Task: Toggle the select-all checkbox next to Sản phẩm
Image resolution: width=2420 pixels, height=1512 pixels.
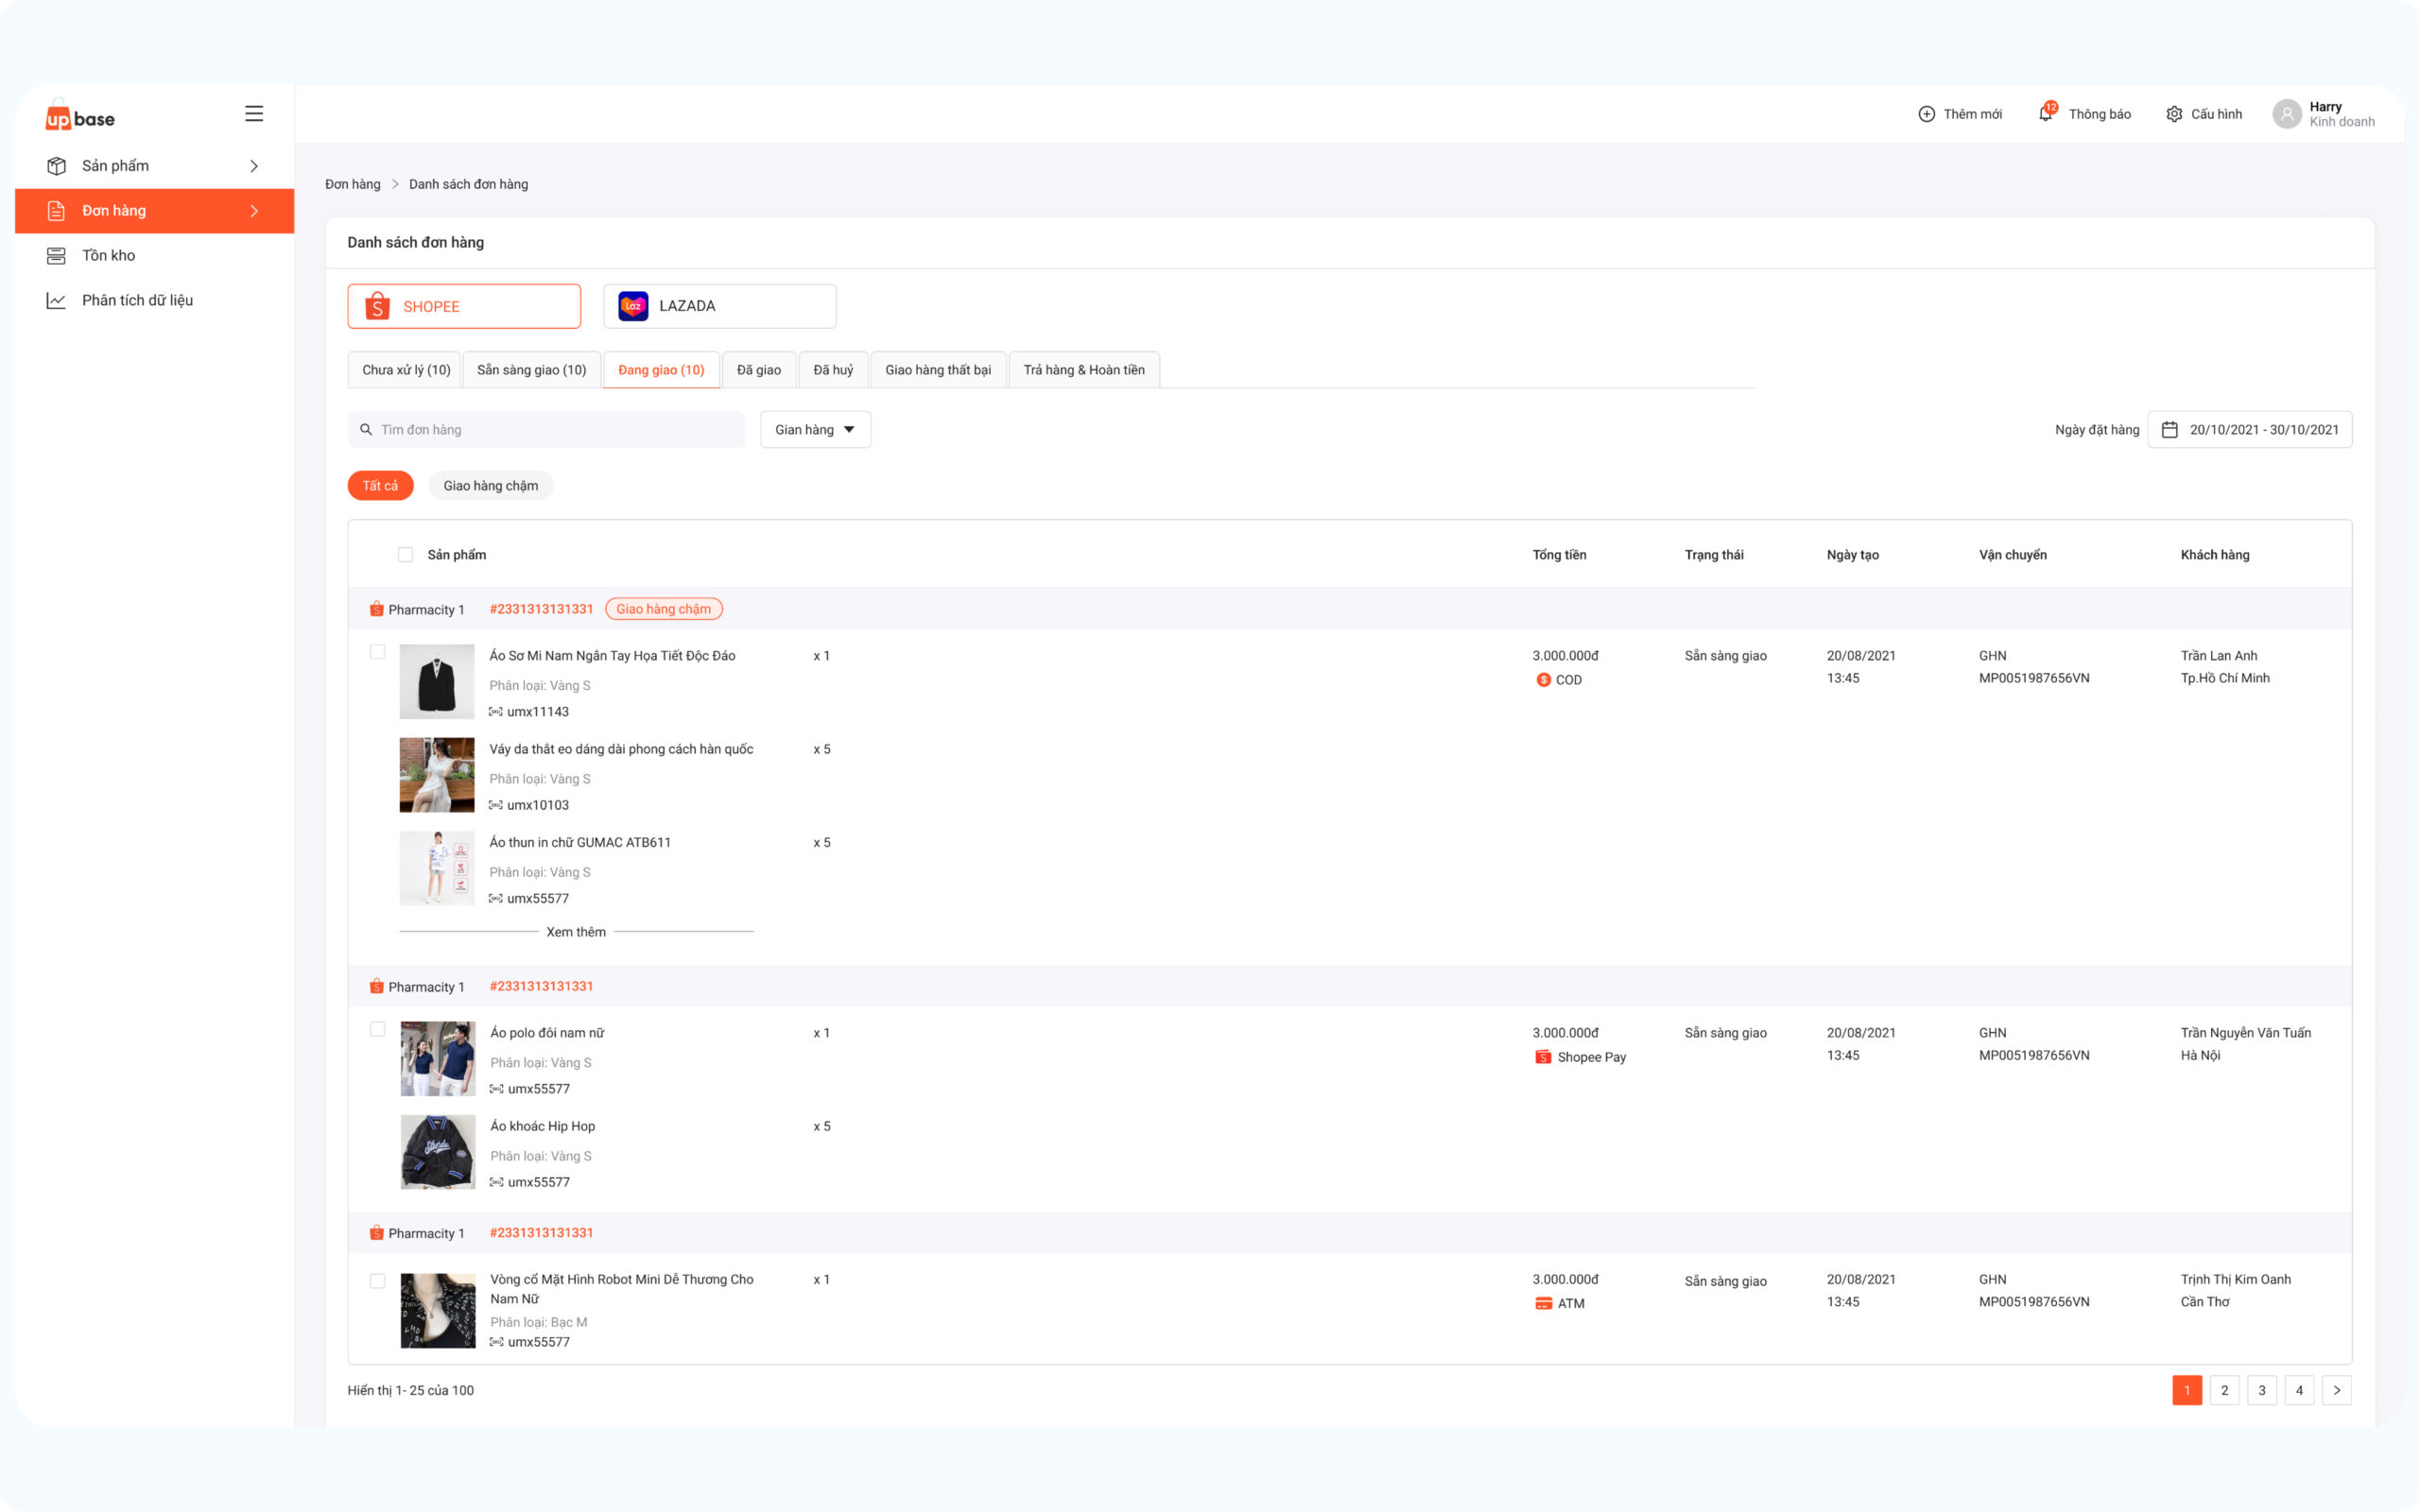Action: 405,555
